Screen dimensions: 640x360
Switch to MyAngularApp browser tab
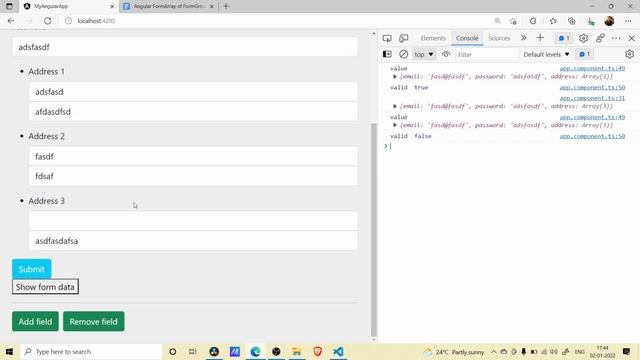[x=68, y=6]
